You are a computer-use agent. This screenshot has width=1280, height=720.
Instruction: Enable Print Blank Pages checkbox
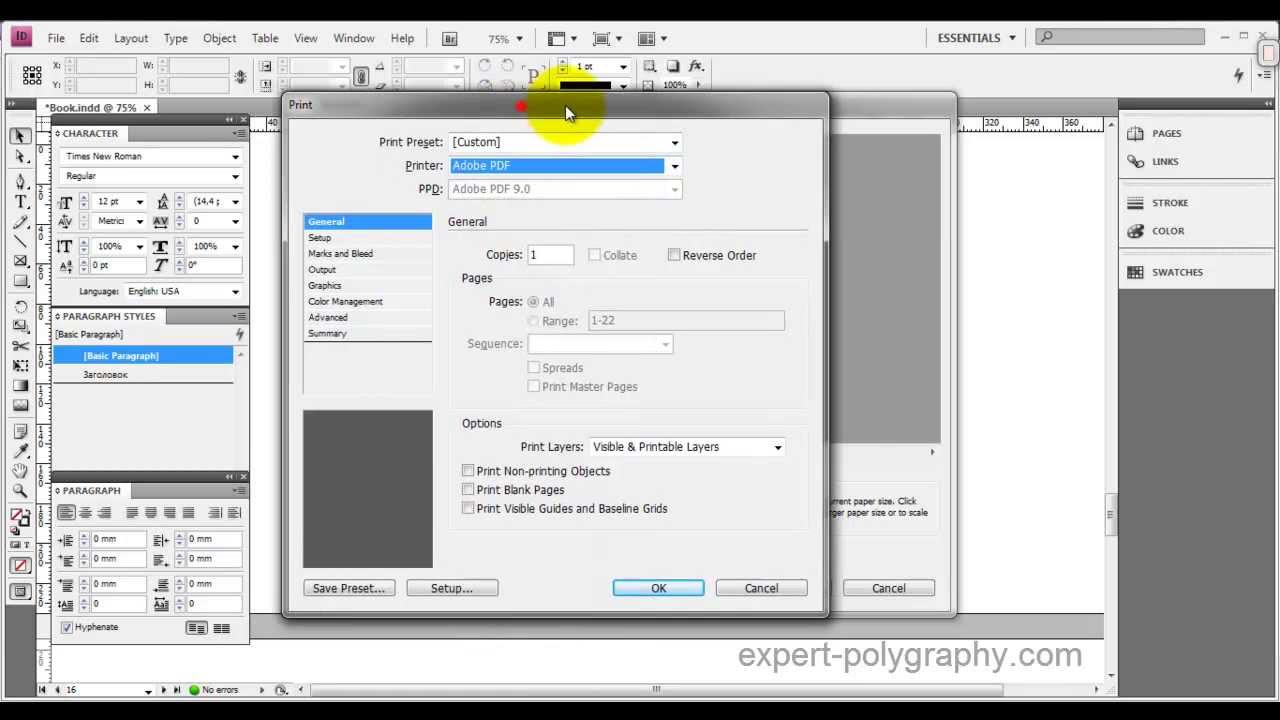tap(468, 489)
